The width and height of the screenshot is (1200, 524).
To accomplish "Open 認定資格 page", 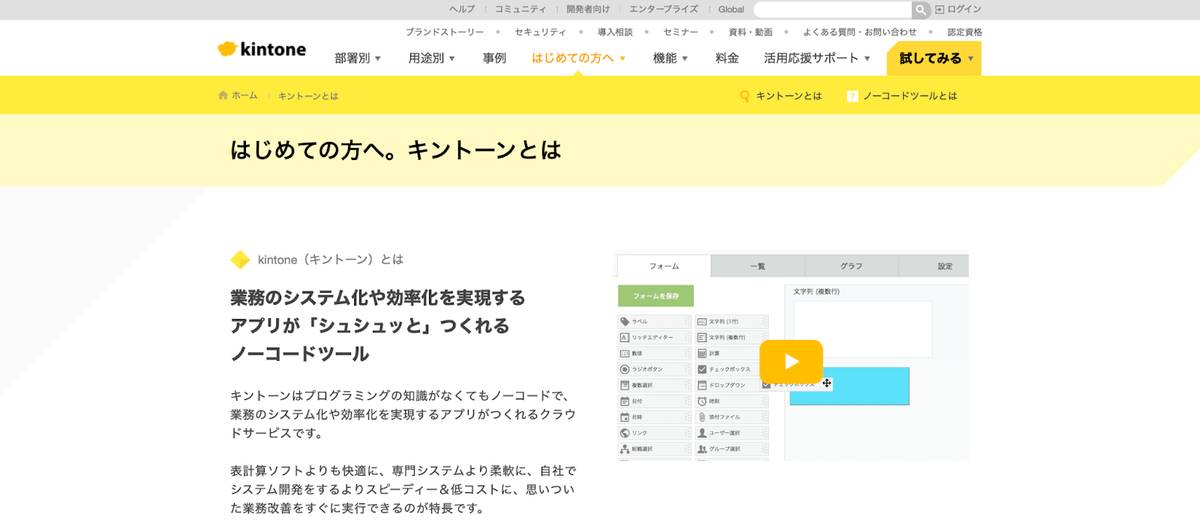I will [964, 32].
